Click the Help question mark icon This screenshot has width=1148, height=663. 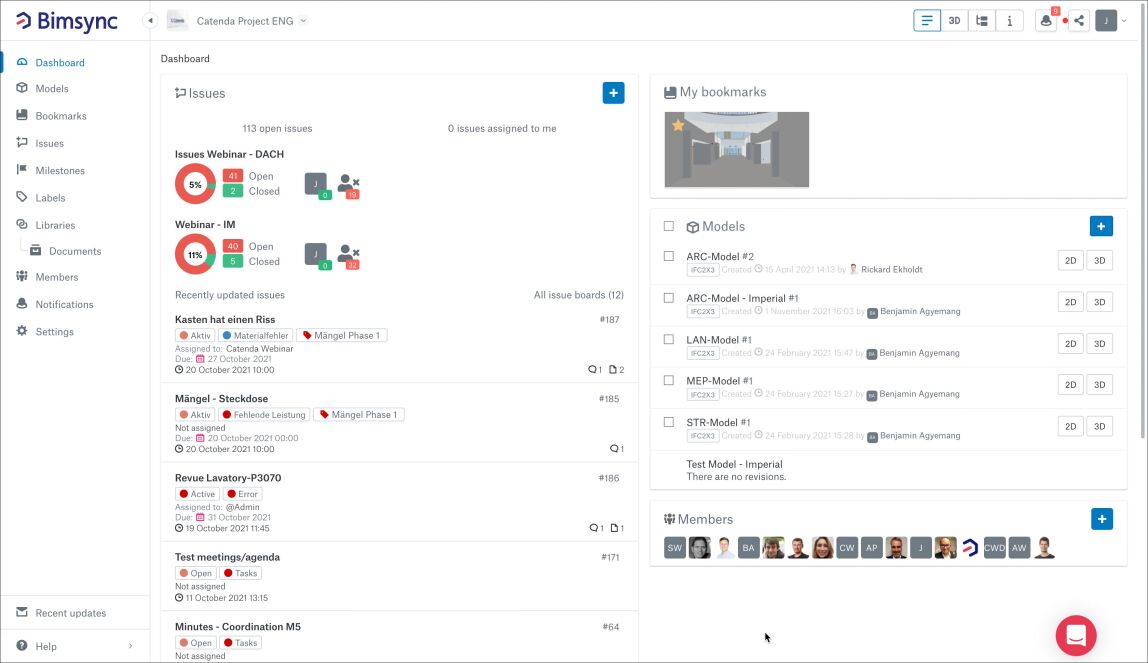(22, 645)
